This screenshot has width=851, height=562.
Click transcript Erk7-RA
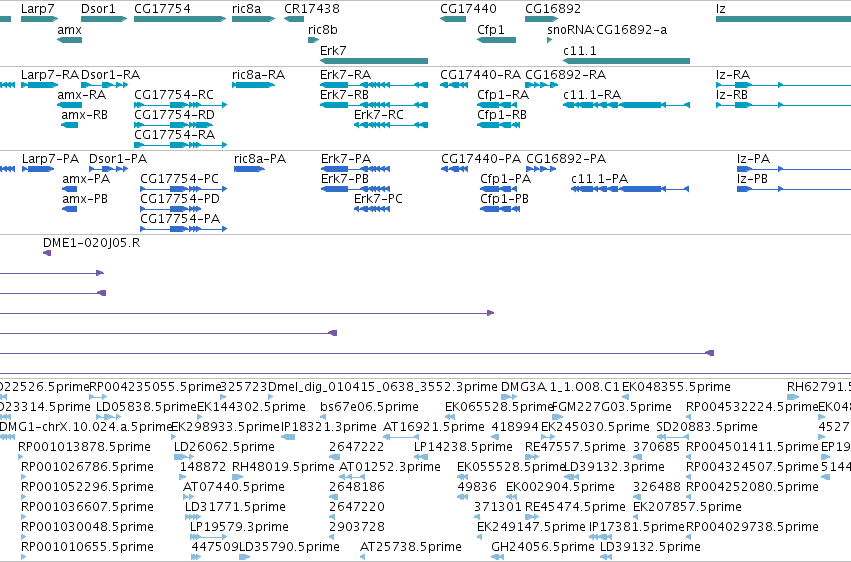coord(374,85)
